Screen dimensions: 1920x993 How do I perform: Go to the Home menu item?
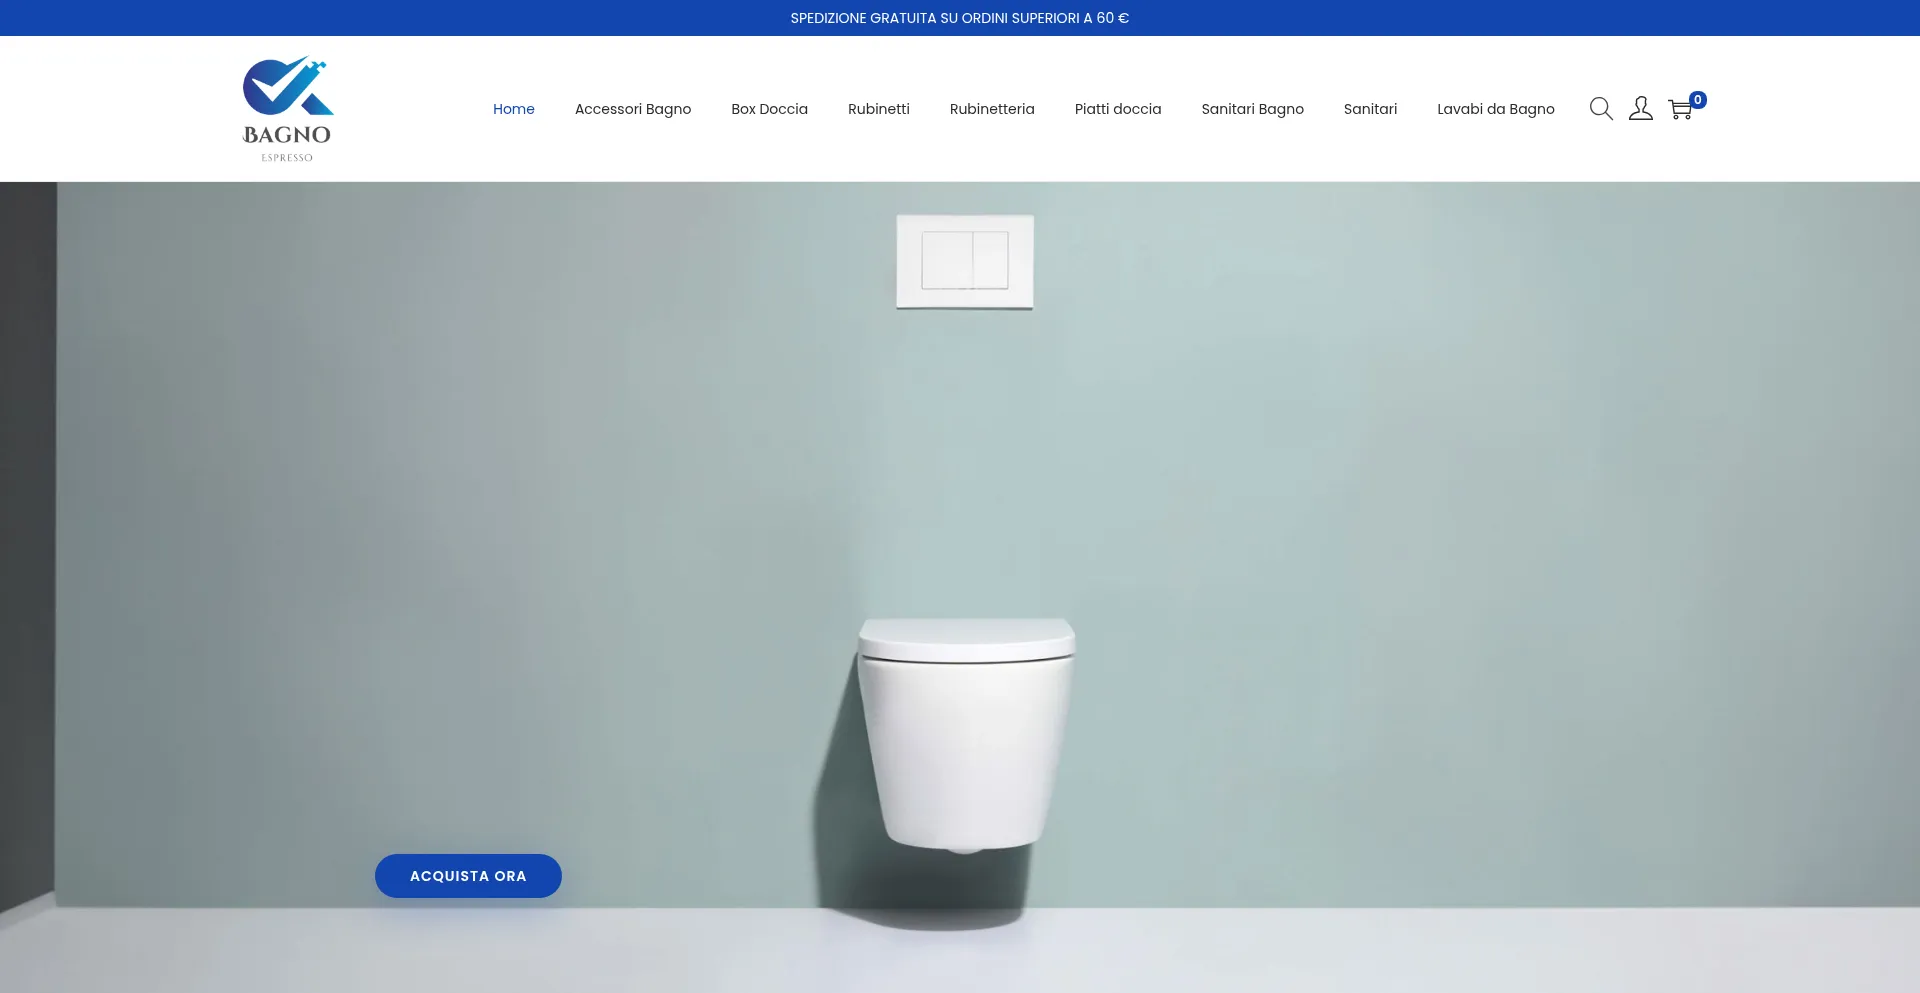coord(513,109)
